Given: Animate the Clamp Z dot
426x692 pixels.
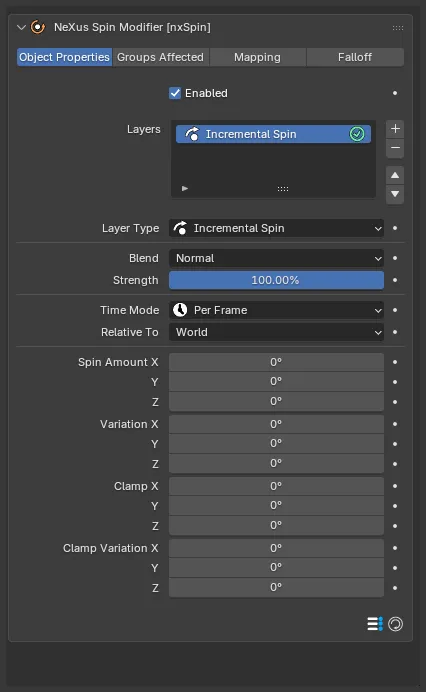Looking at the screenshot, I should (x=395, y=526).
